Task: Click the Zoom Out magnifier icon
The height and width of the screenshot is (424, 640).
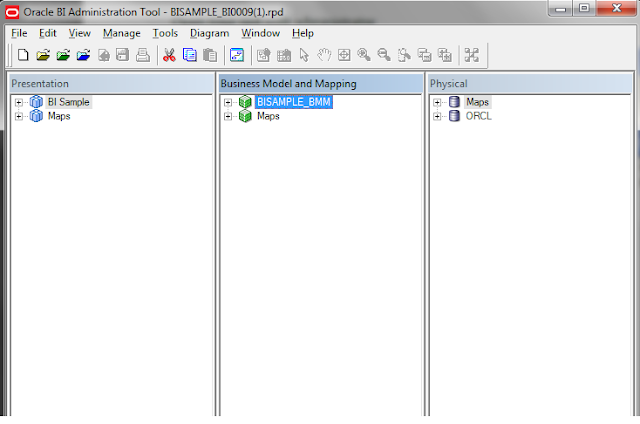Action: (x=384, y=55)
